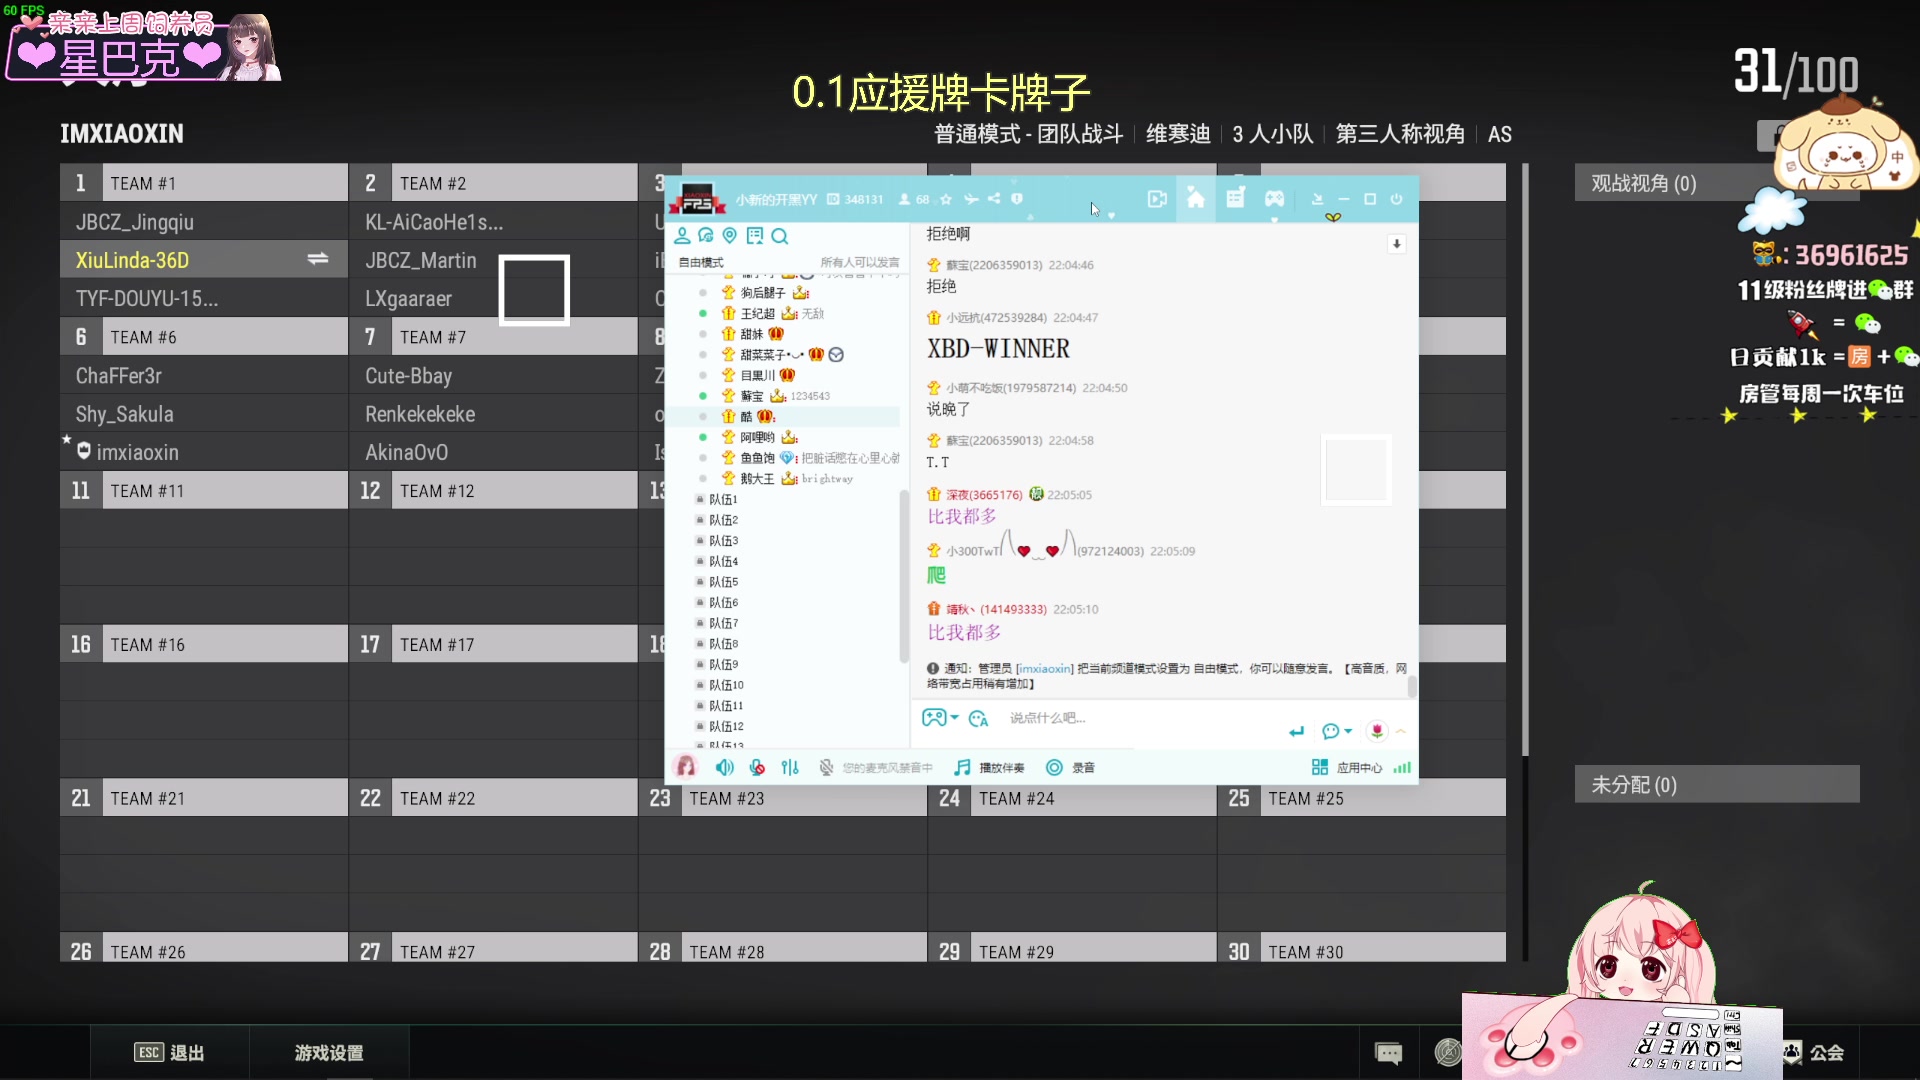Click the airplane icon beside the star in YY header
The image size is (1920, 1080).
(x=970, y=199)
